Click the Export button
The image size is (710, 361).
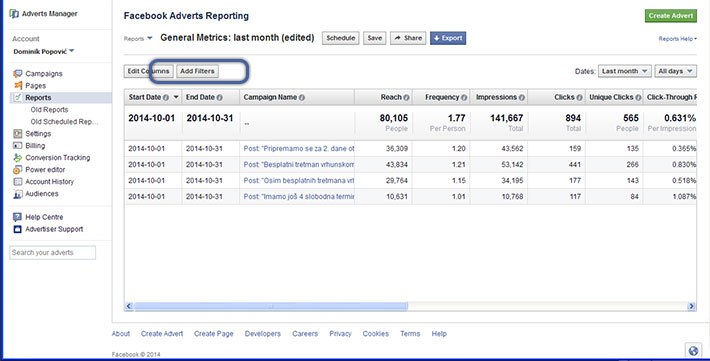click(x=448, y=38)
